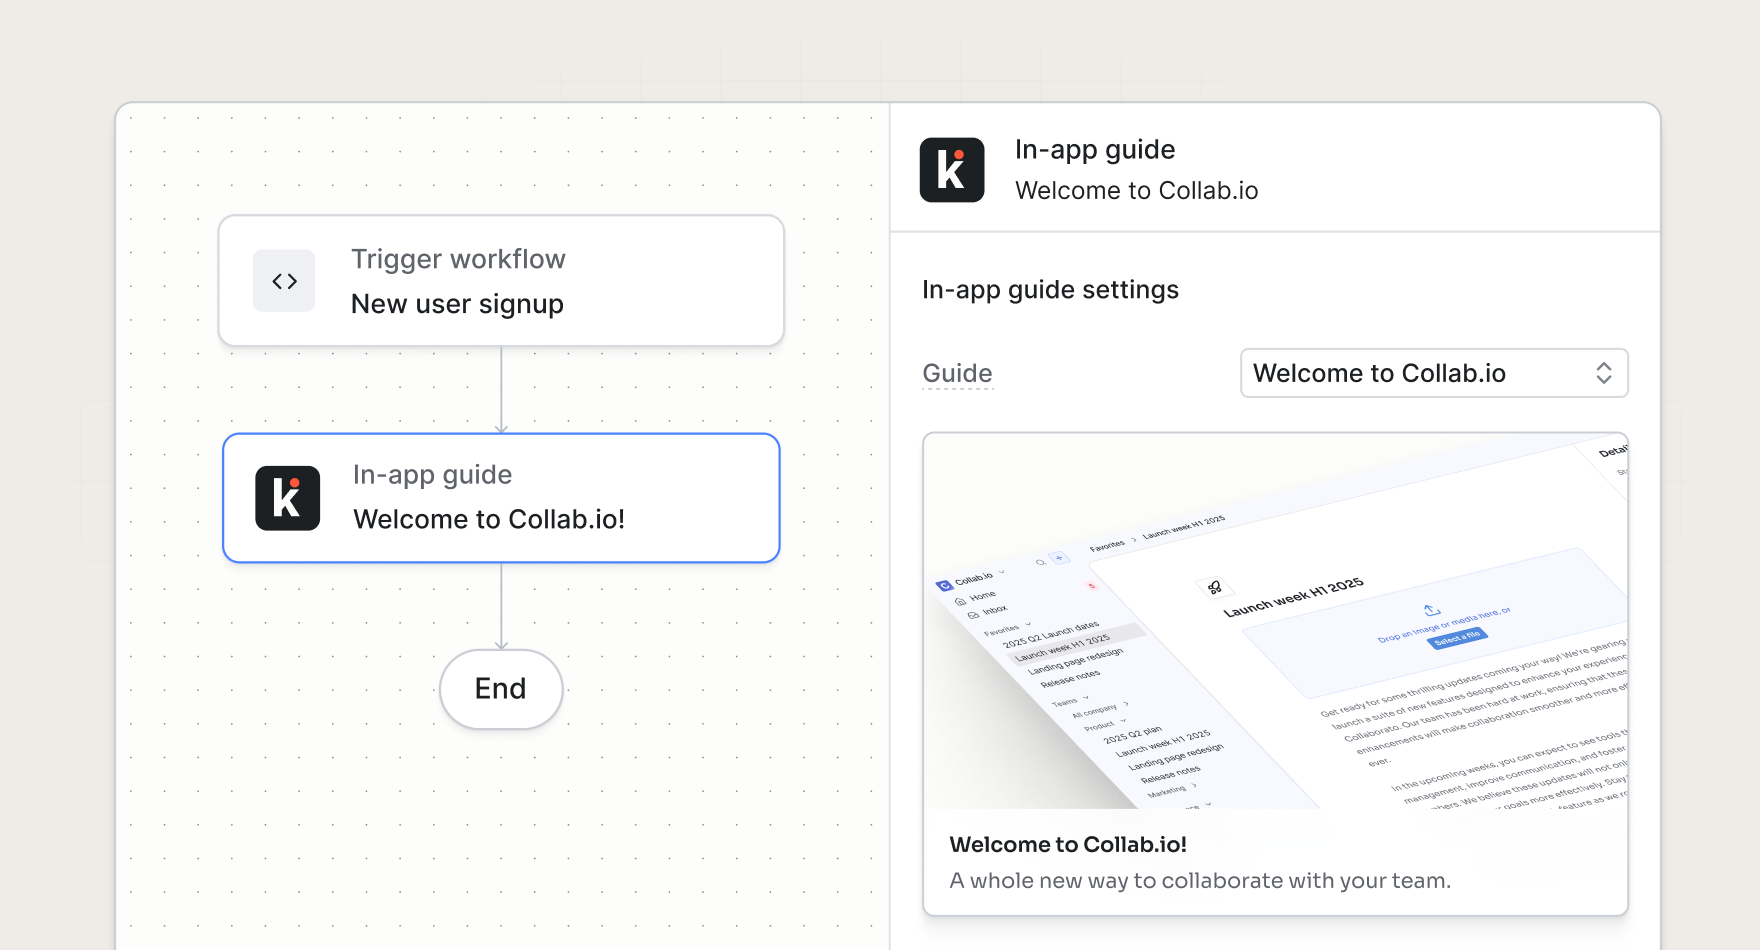Click the 'Welcome to Collab.io!' text in the workflow step
1760x950 pixels.
coord(489,519)
